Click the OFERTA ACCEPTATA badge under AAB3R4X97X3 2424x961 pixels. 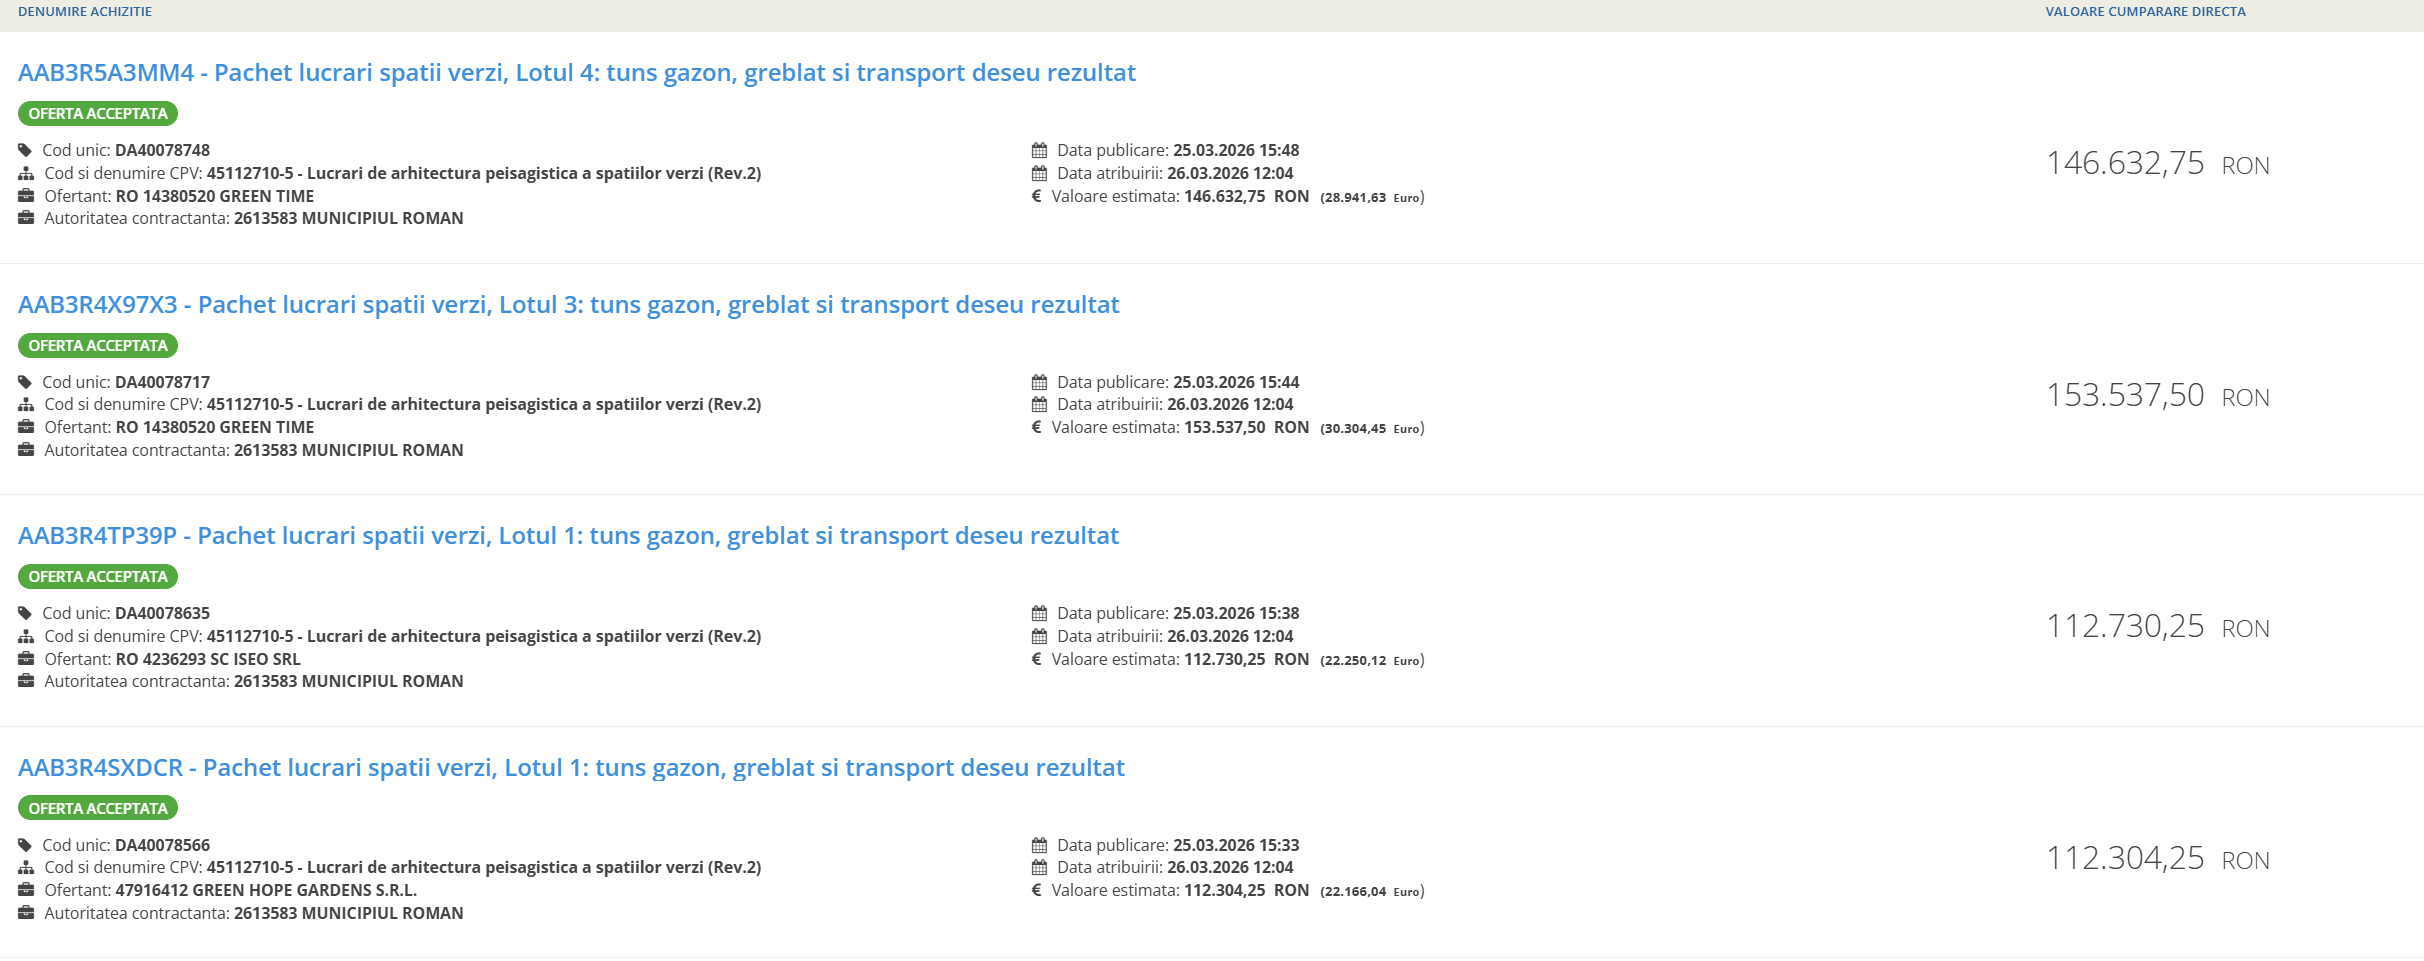tap(98, 346)
